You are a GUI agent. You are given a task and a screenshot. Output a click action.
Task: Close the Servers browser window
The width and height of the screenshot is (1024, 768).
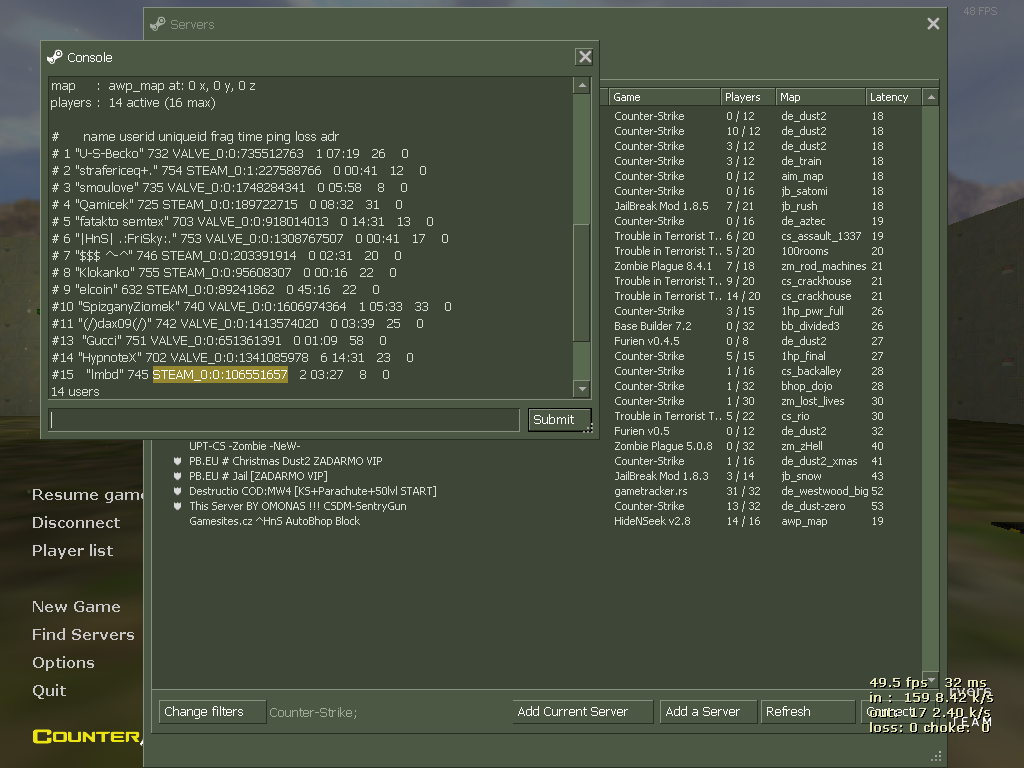pyautogui.click(x=933, y=24)
